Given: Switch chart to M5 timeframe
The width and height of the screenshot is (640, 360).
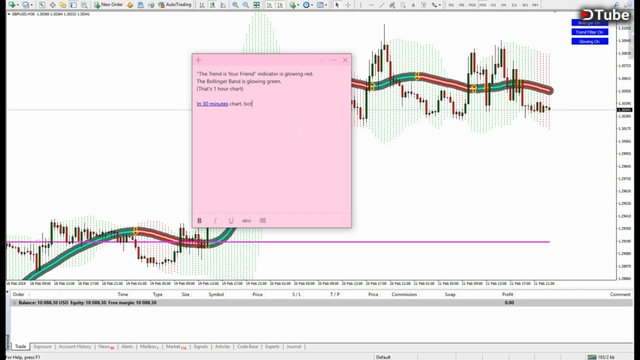Looking at the screenshot, I should (462, 5).
